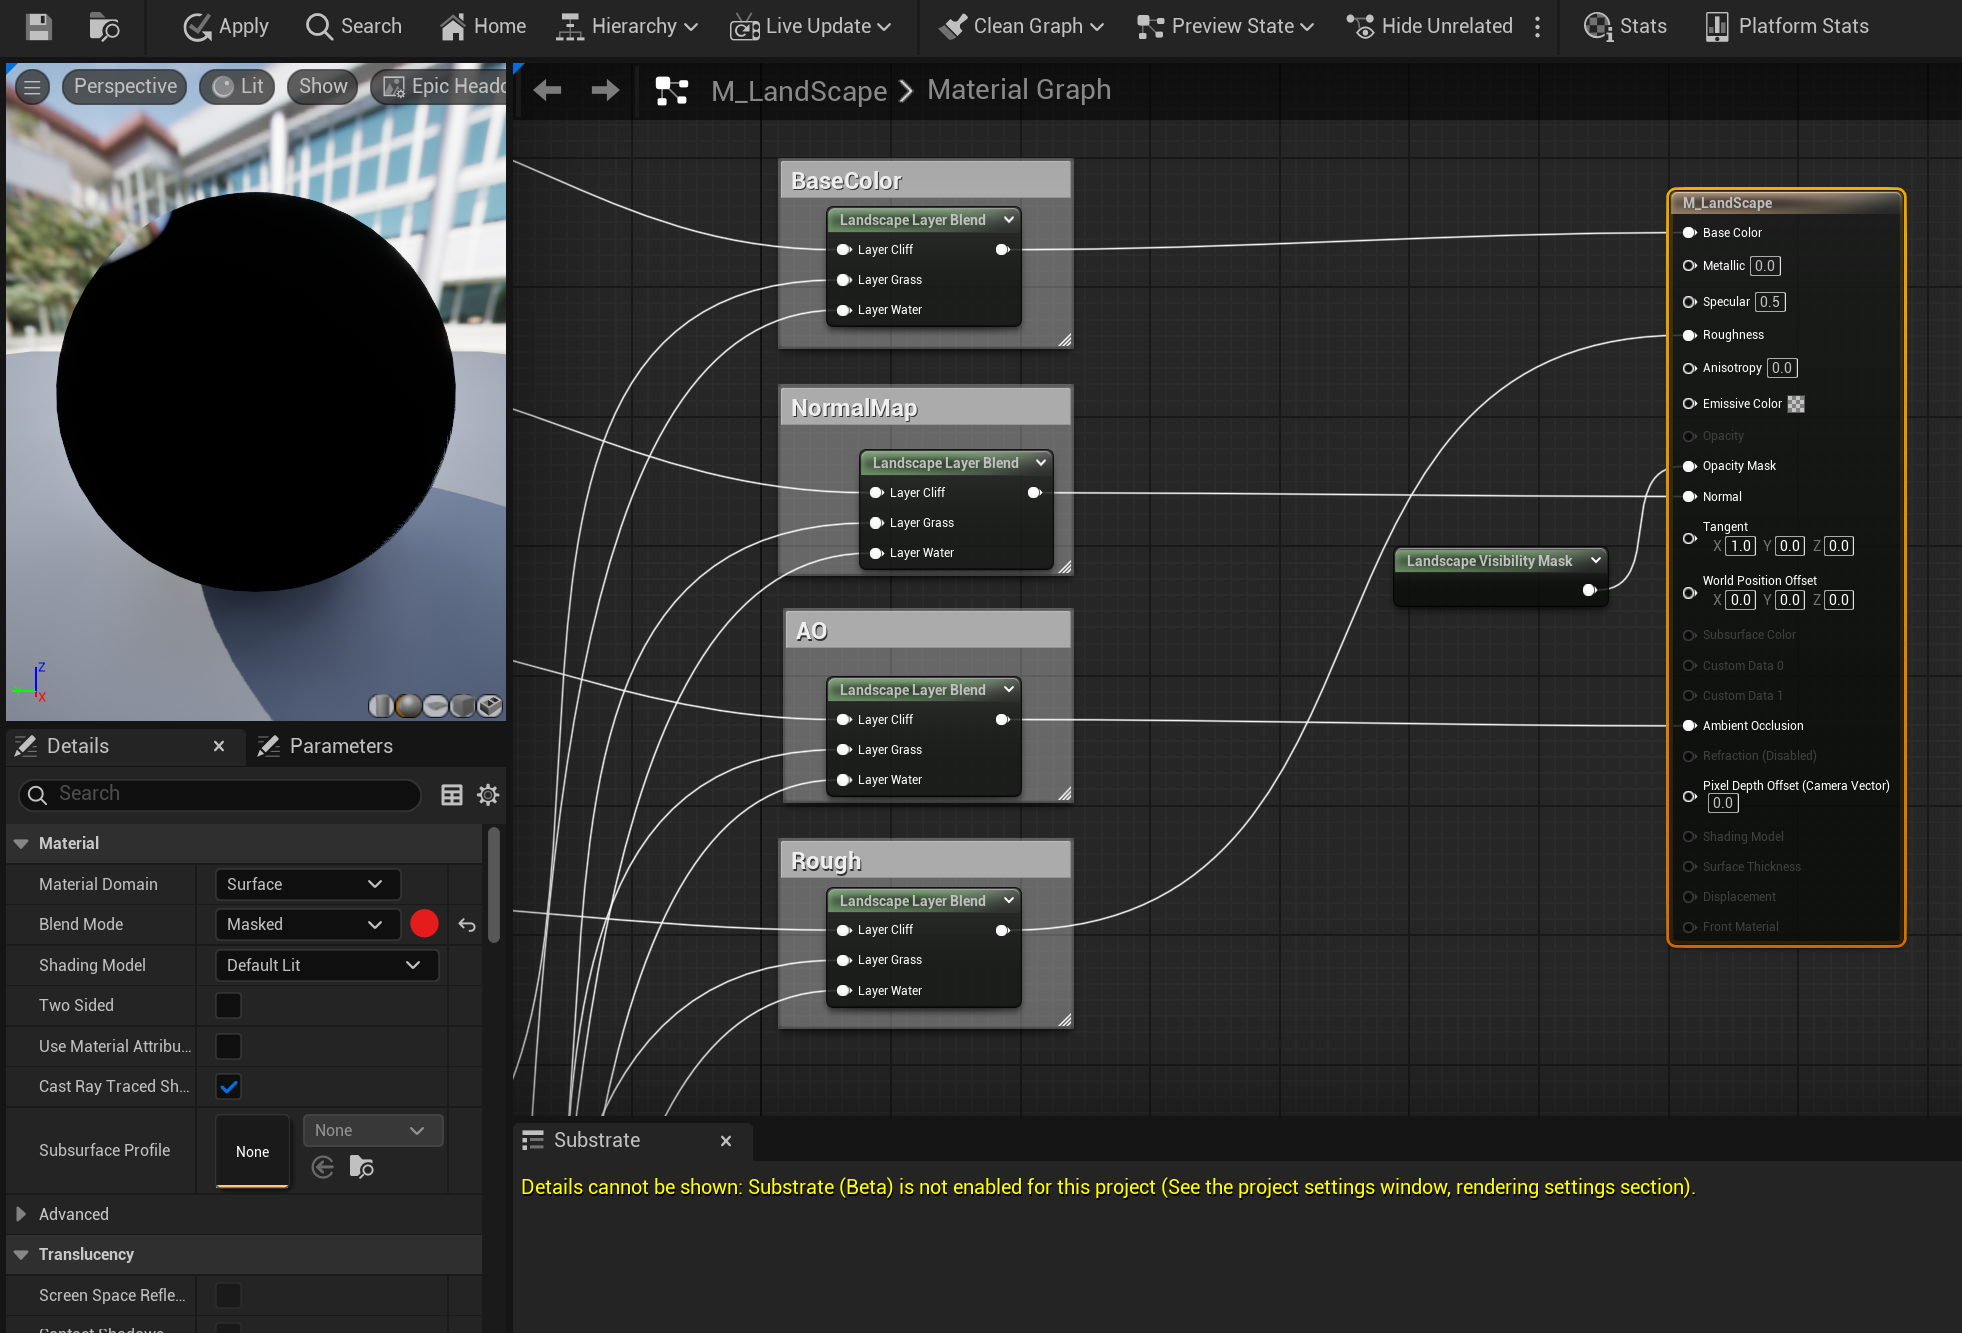Reset Blend Mode to default with the arrow
Image resolution: width=1962 pixels, height=1333 pixels.
pos(467,925)
